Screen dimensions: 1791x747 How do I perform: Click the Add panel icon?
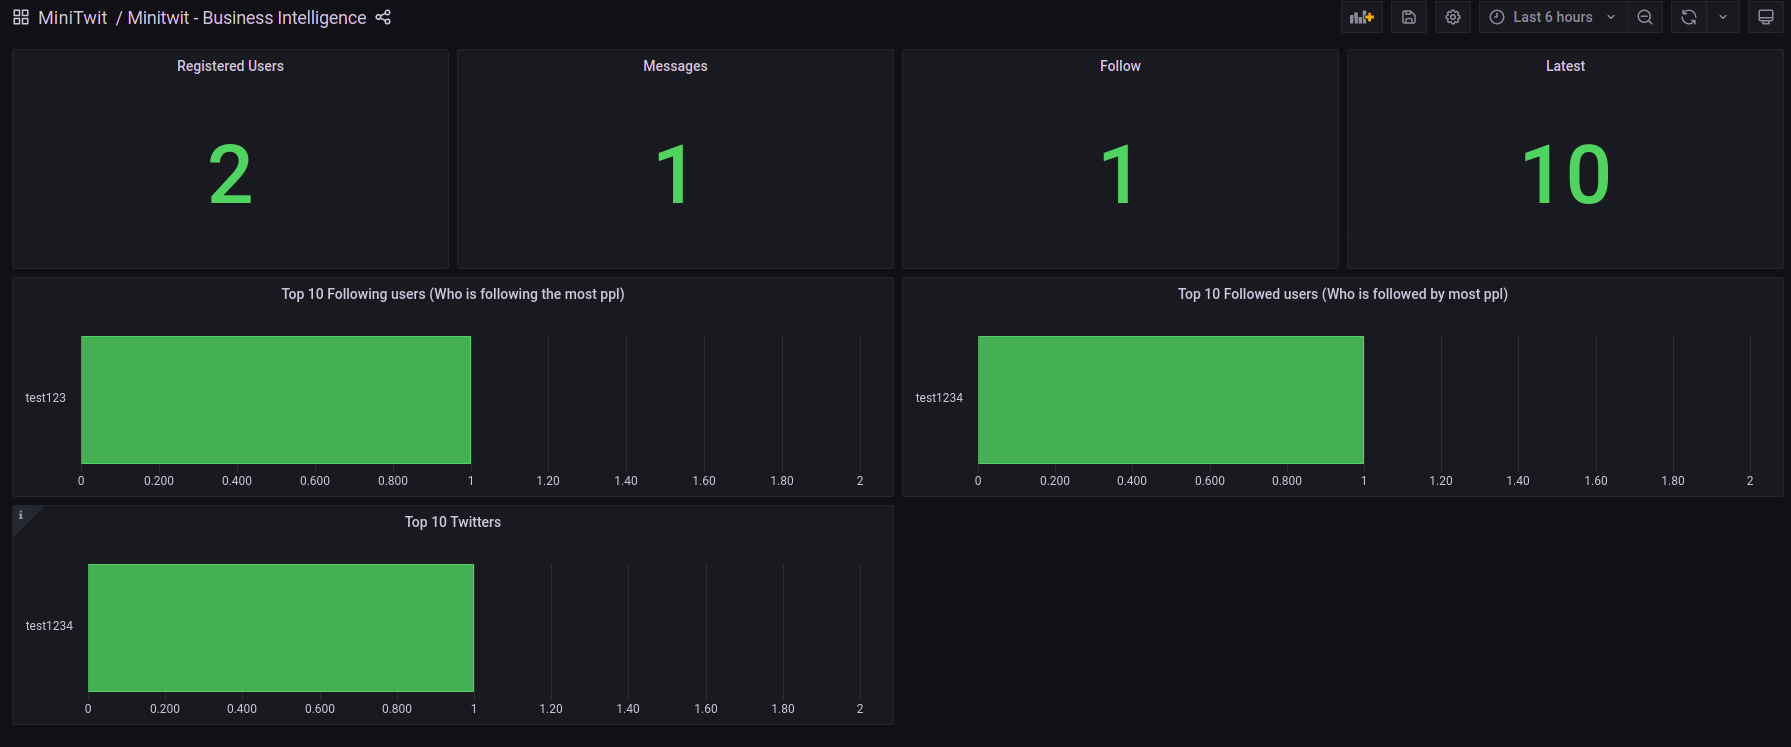1362,17
